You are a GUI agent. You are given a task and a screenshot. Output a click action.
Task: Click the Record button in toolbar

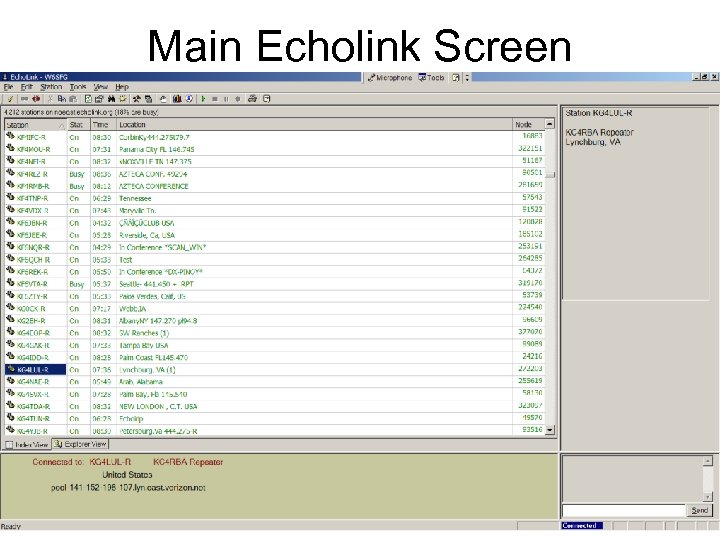237,99
